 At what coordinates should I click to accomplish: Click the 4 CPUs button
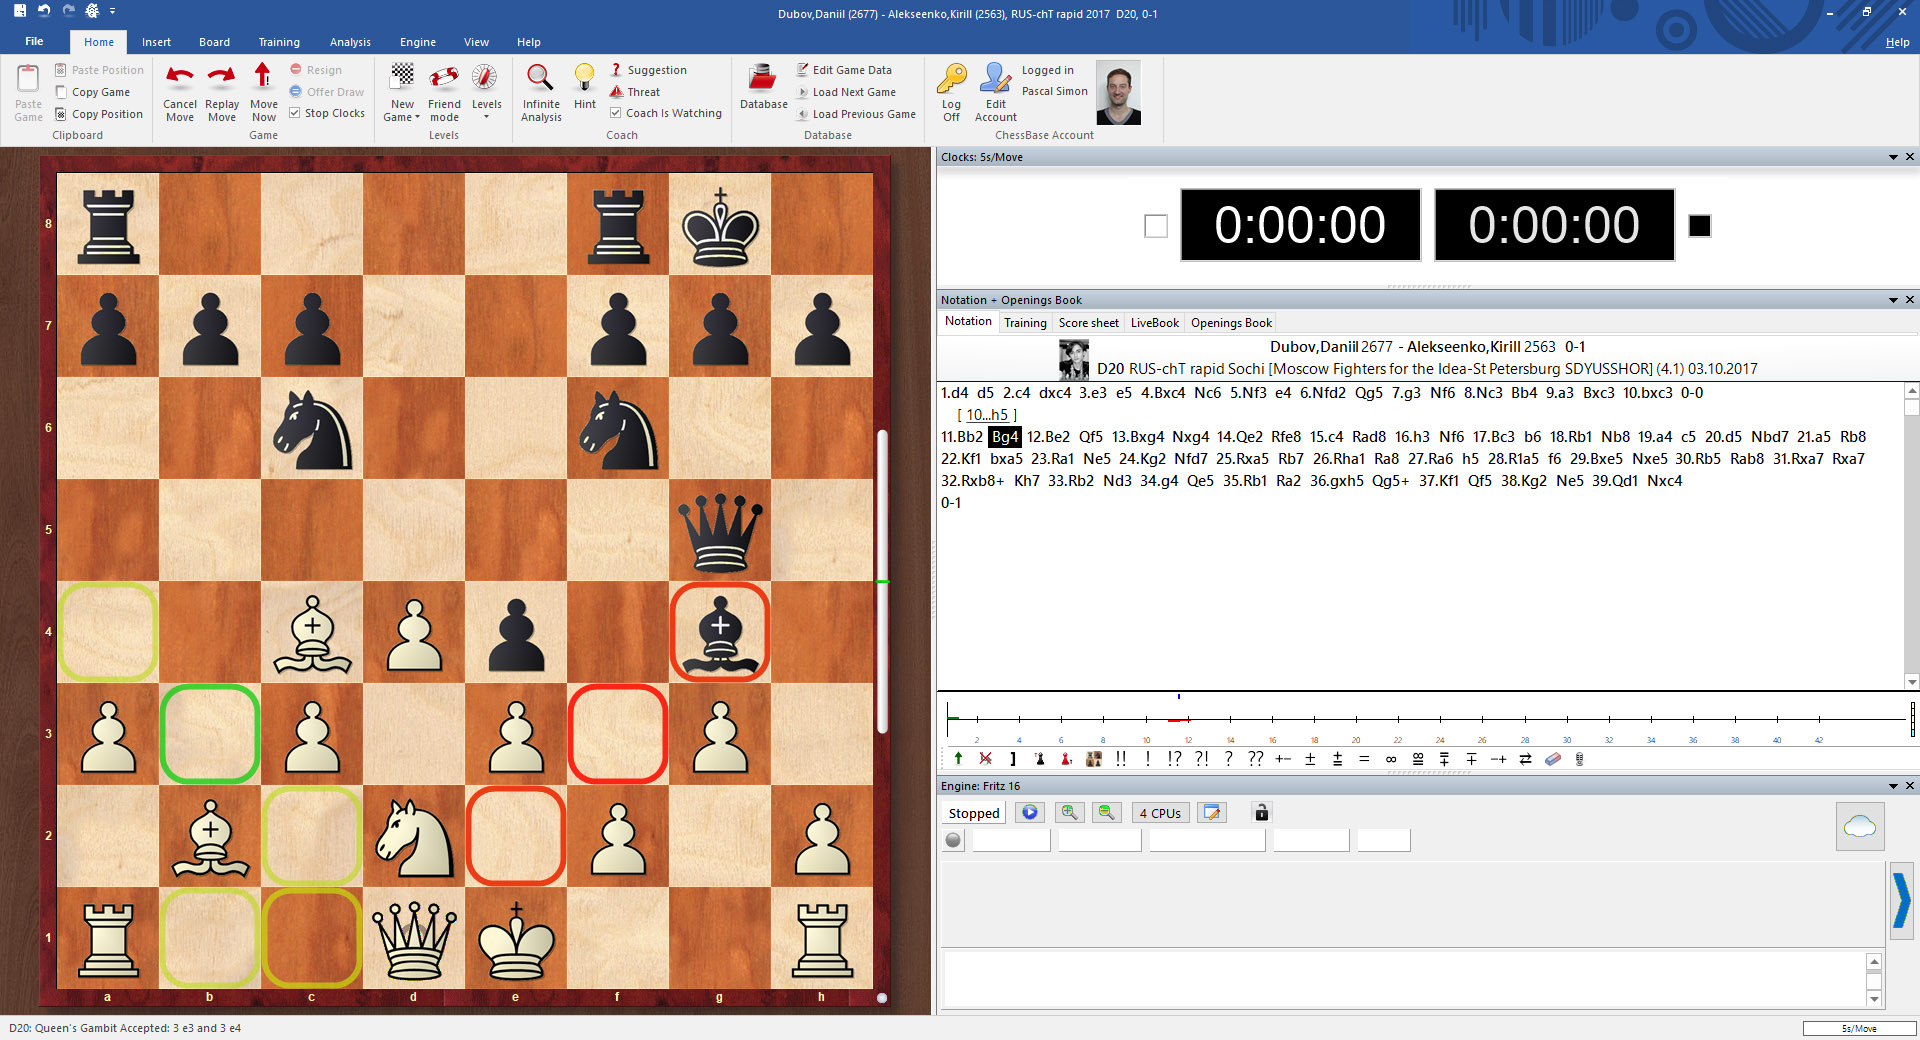point(1160,813)
